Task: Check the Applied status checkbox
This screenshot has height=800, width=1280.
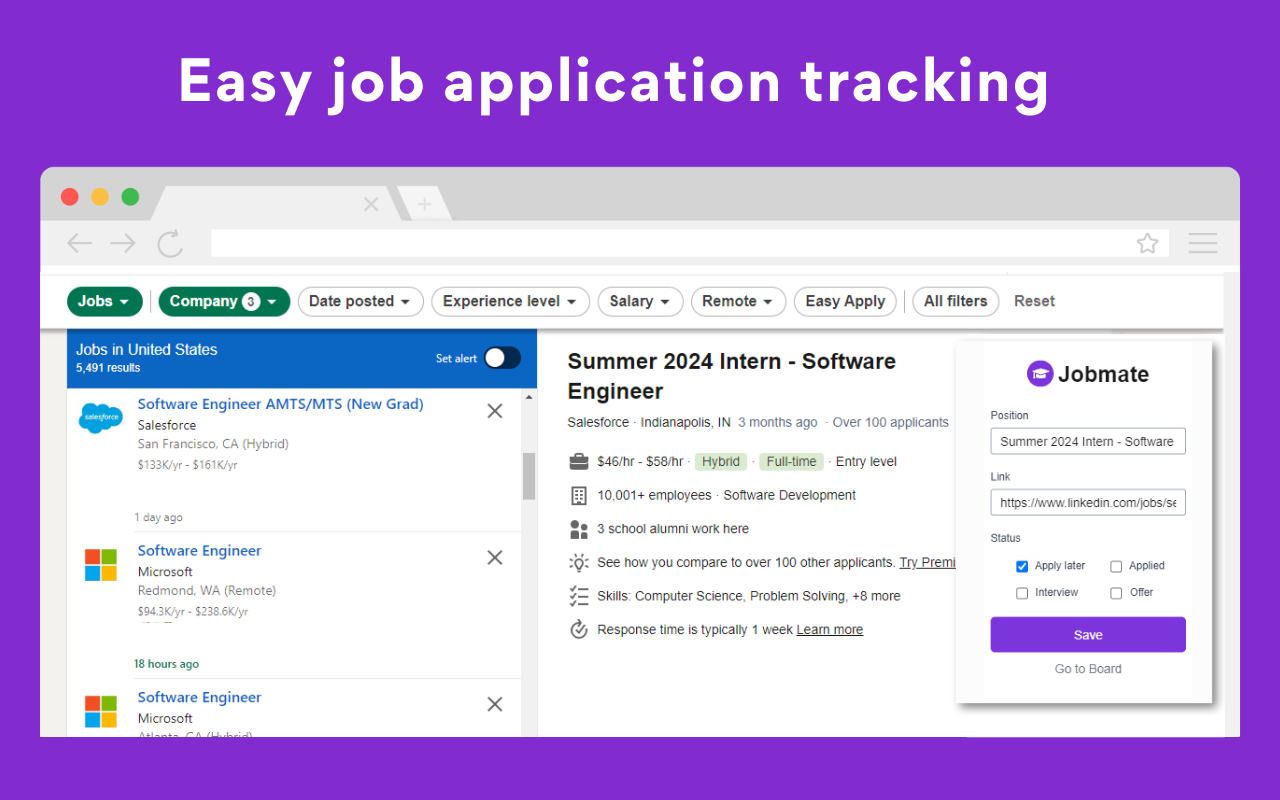Action: 1116,566
